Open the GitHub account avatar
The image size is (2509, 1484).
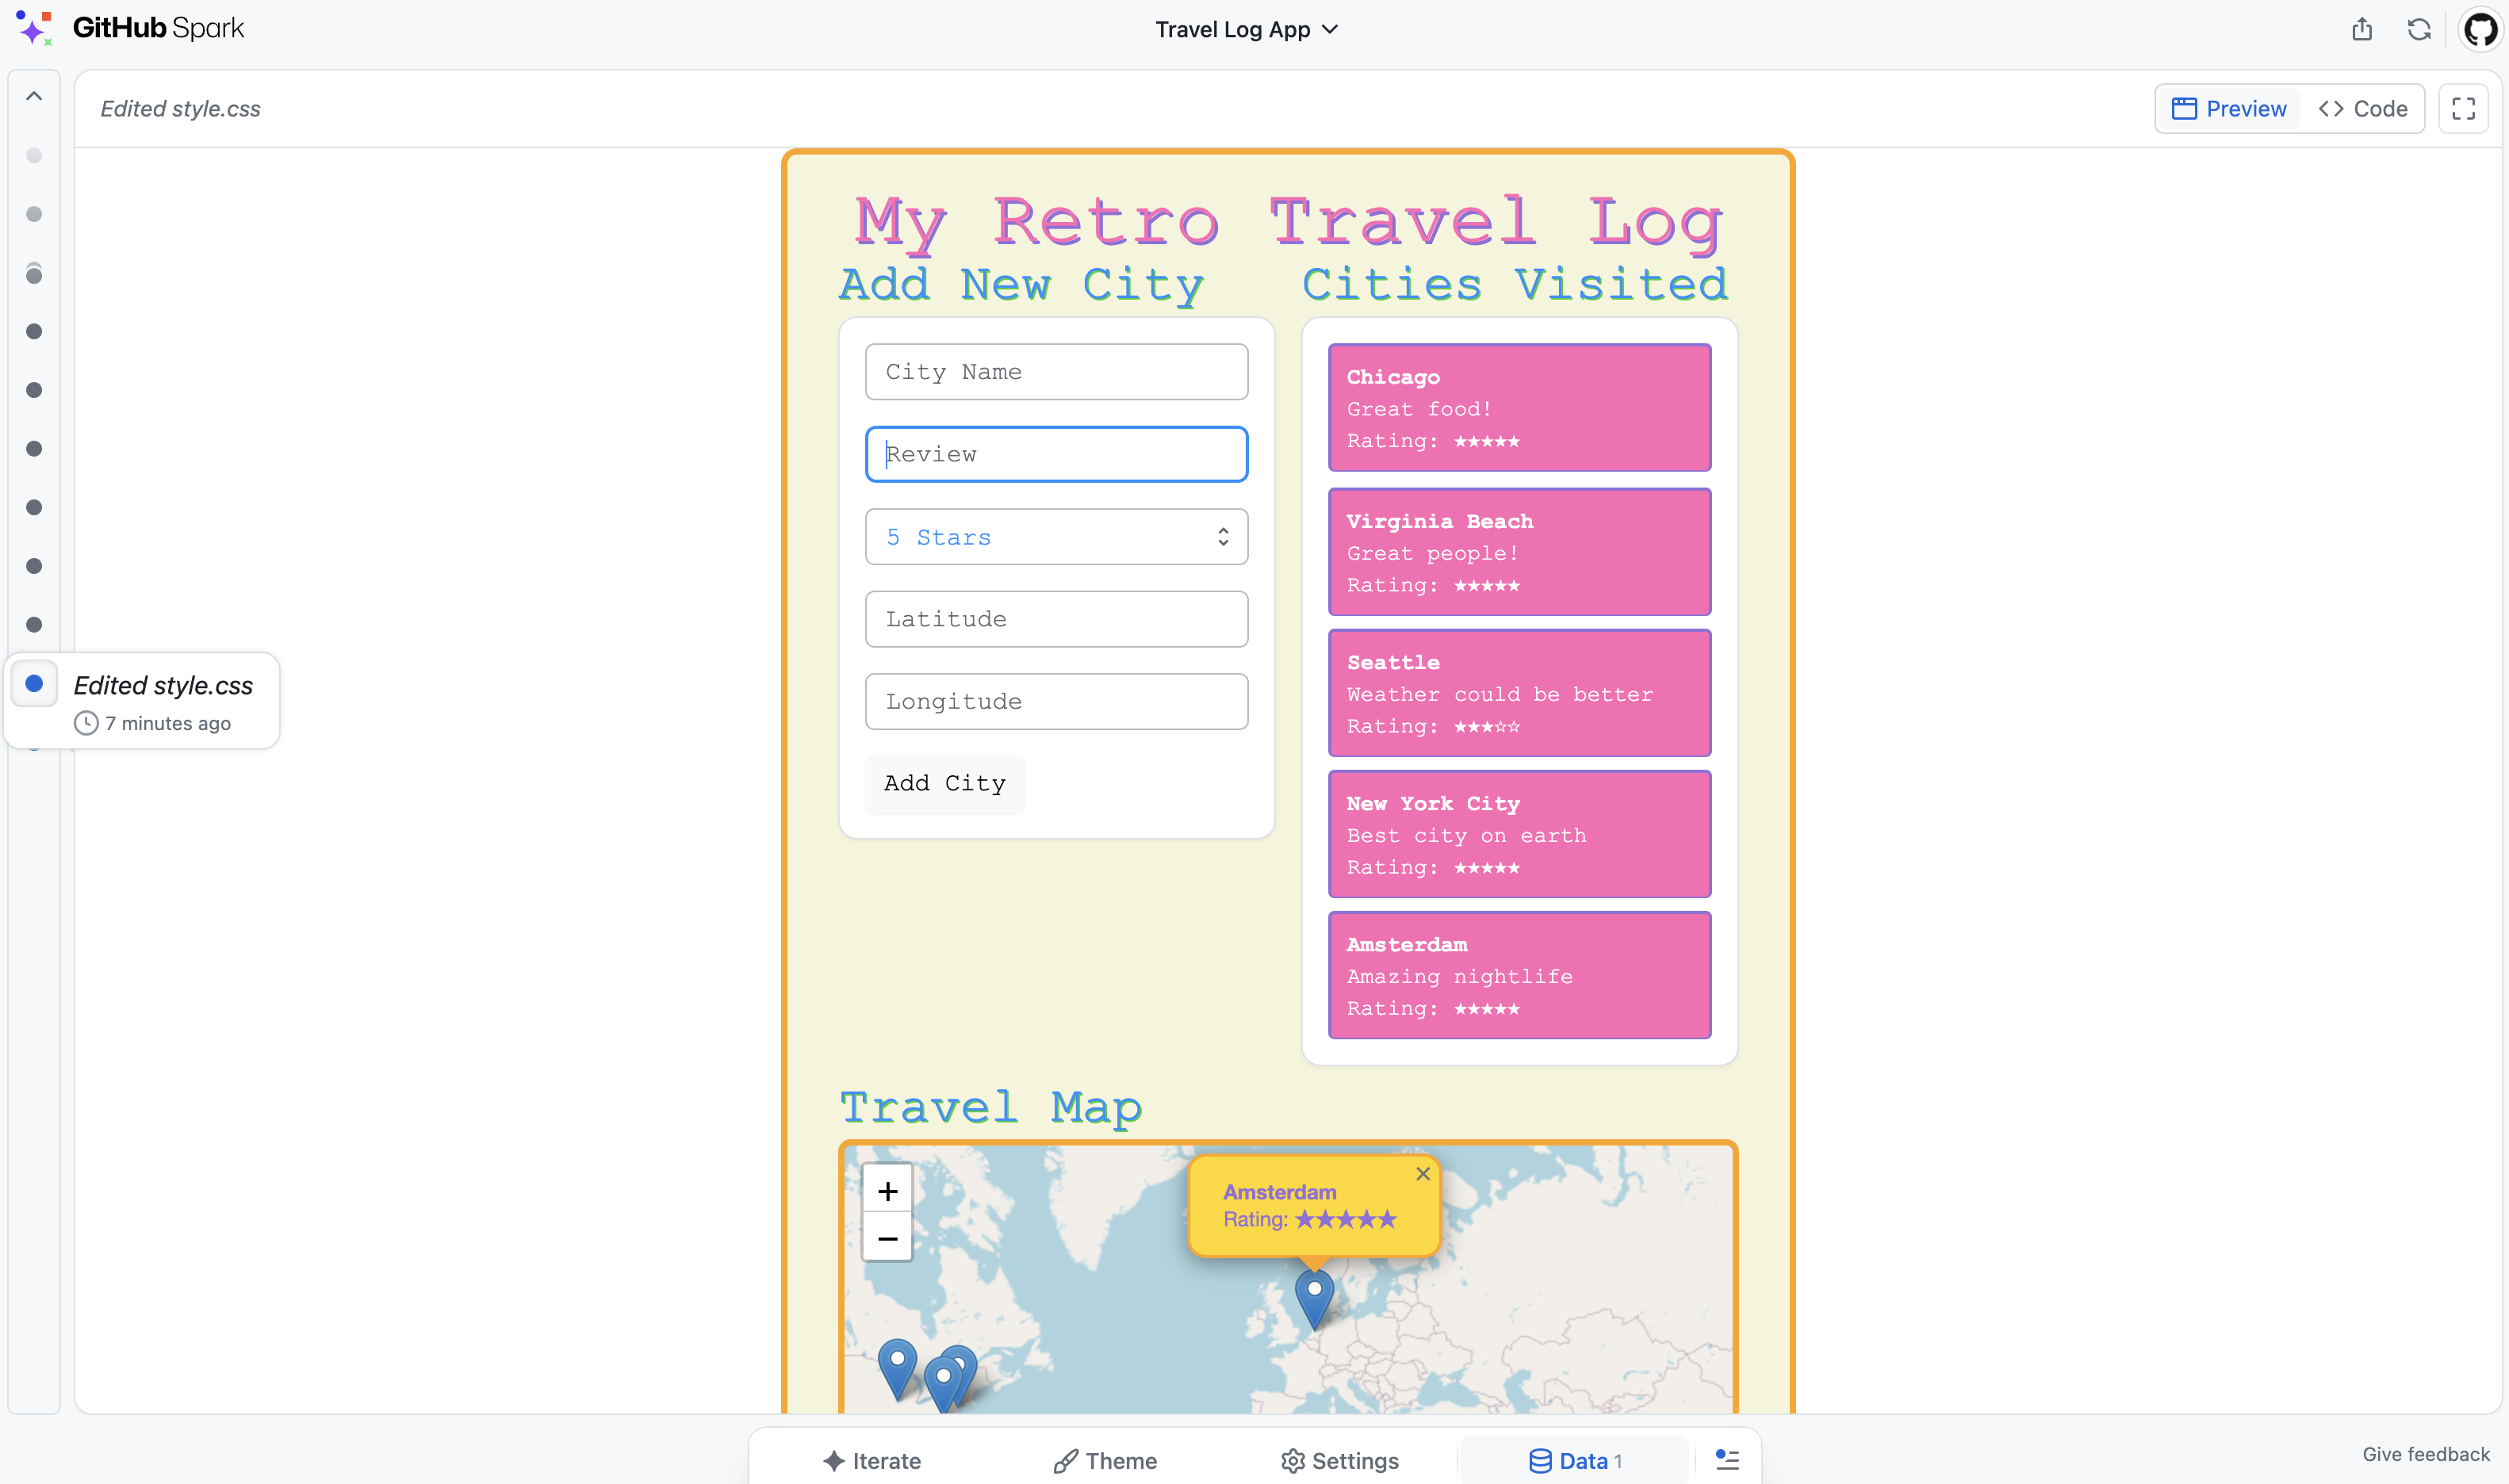(x=2481, y=29)
